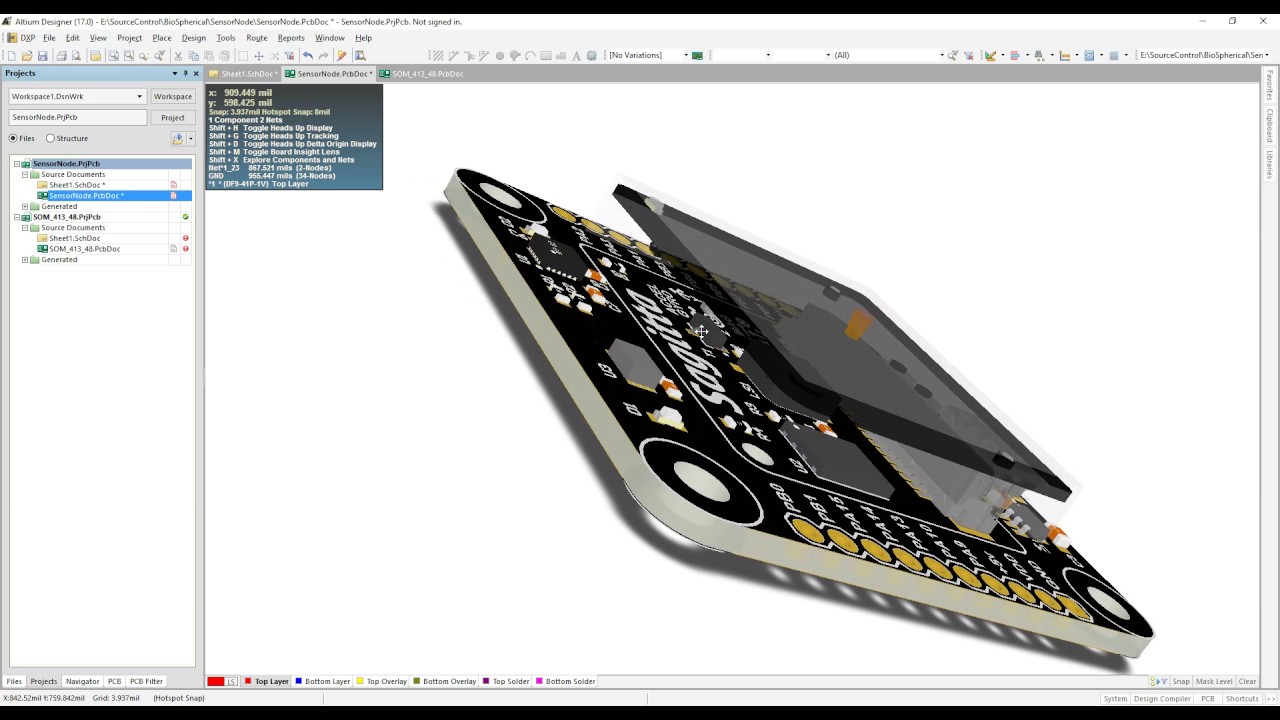Switch to Sheet1.SchDoc document tab
Image resolution: width=1280 pixels, height=720 pixels.
[244, 74]
